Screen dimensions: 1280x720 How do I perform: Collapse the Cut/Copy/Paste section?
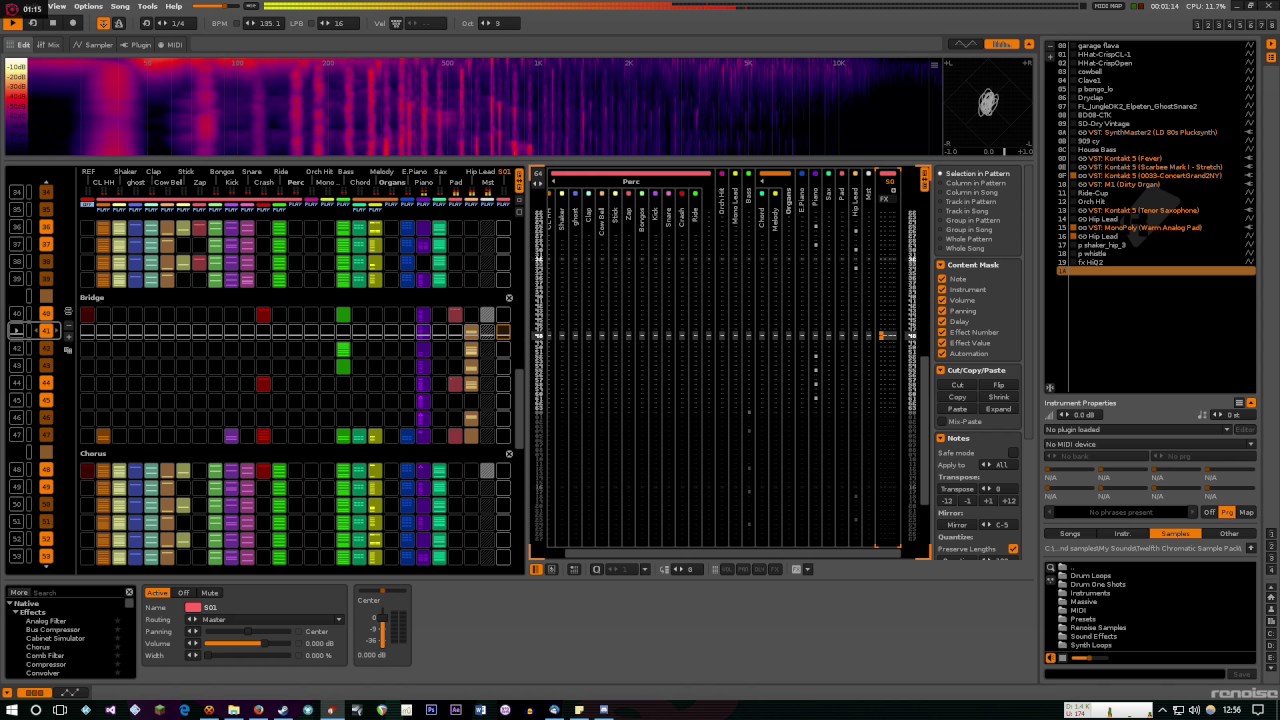pyautogui.click(x=941, y=370)
